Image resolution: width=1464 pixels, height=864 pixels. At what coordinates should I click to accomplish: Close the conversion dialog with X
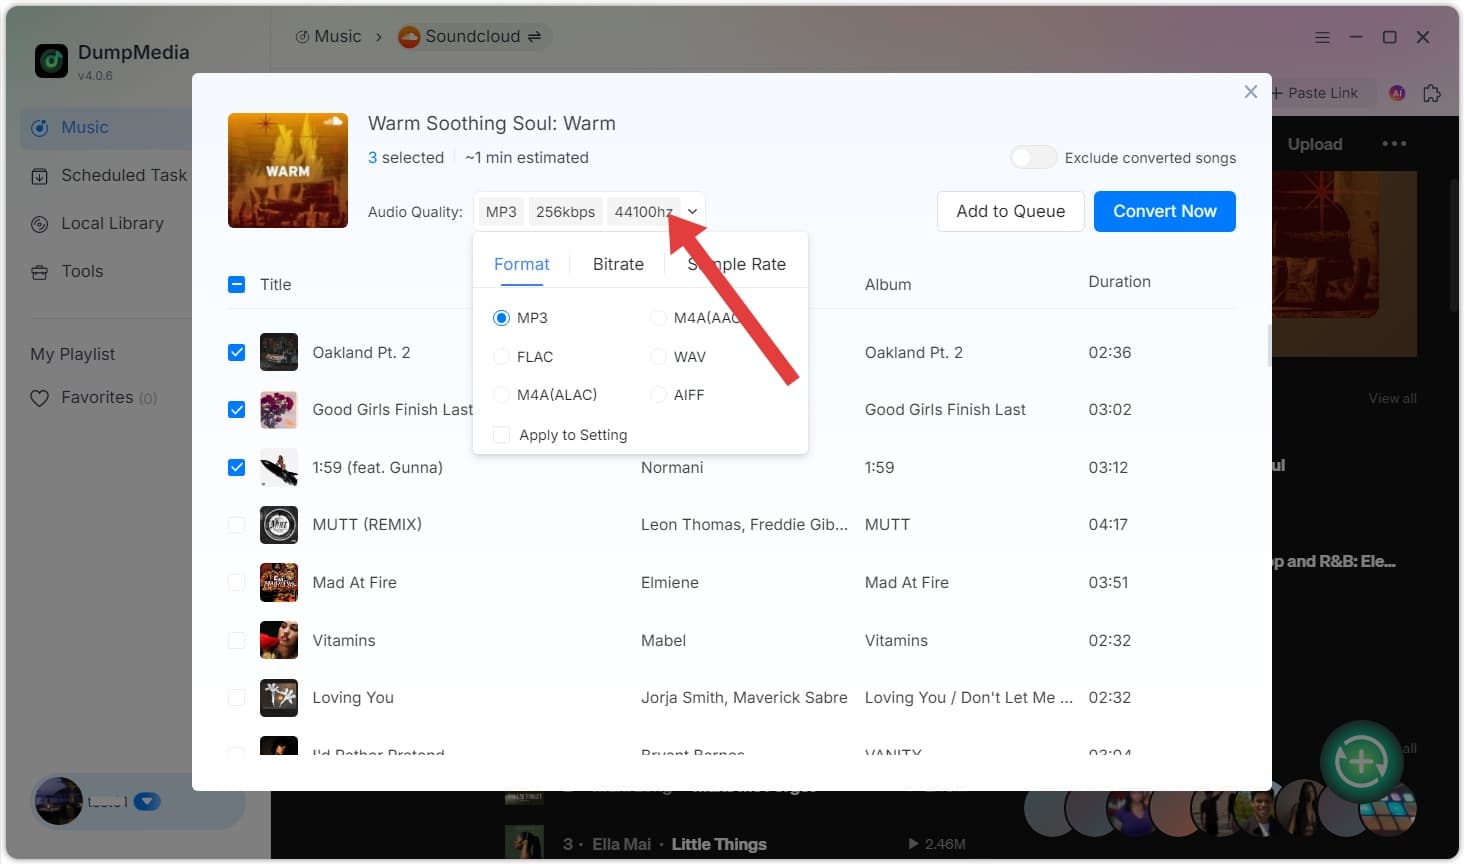[1250, 92]
